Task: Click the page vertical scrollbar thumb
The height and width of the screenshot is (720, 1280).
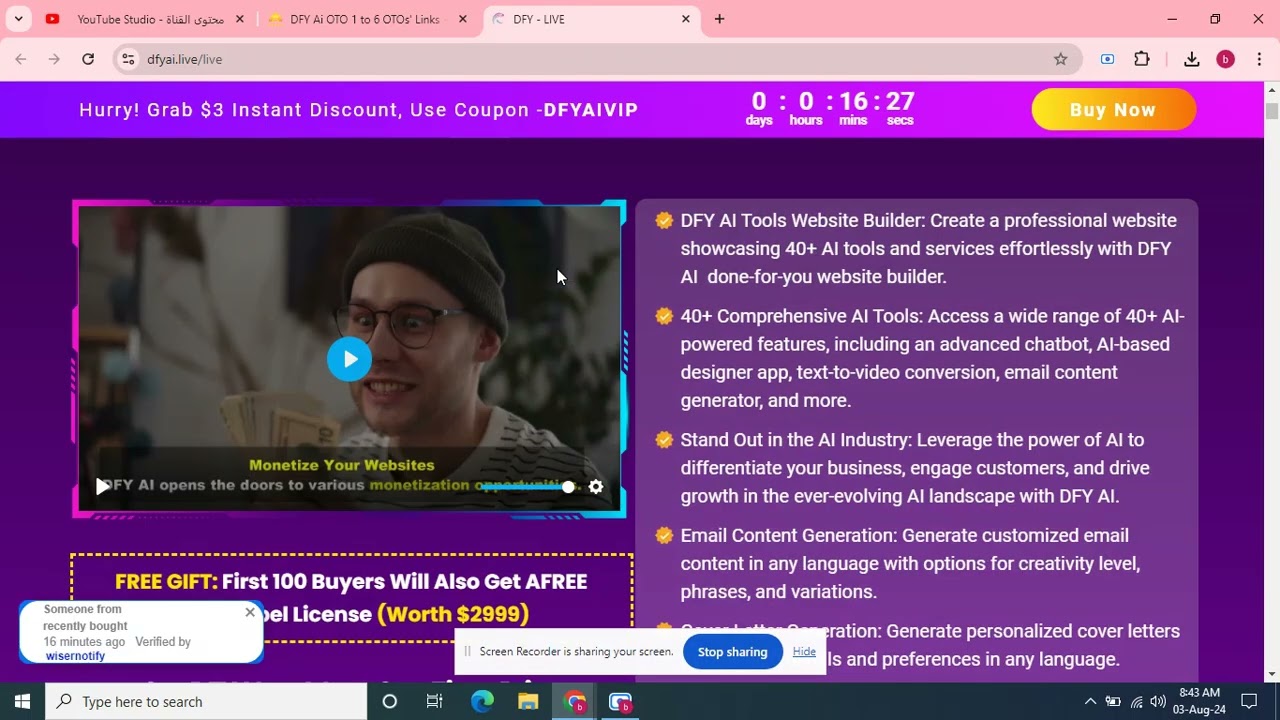Action: click(1272, 110)
